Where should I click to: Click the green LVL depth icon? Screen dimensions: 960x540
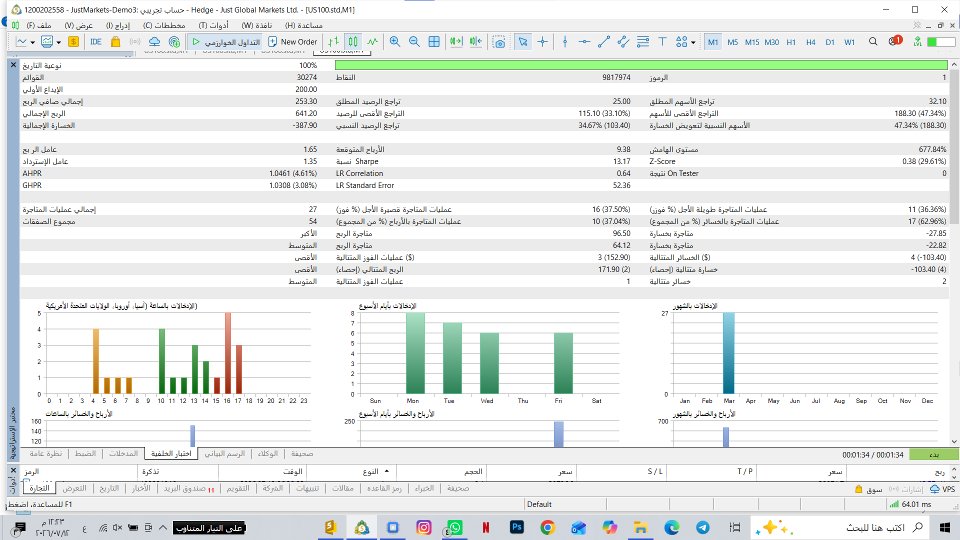point(917,42)
